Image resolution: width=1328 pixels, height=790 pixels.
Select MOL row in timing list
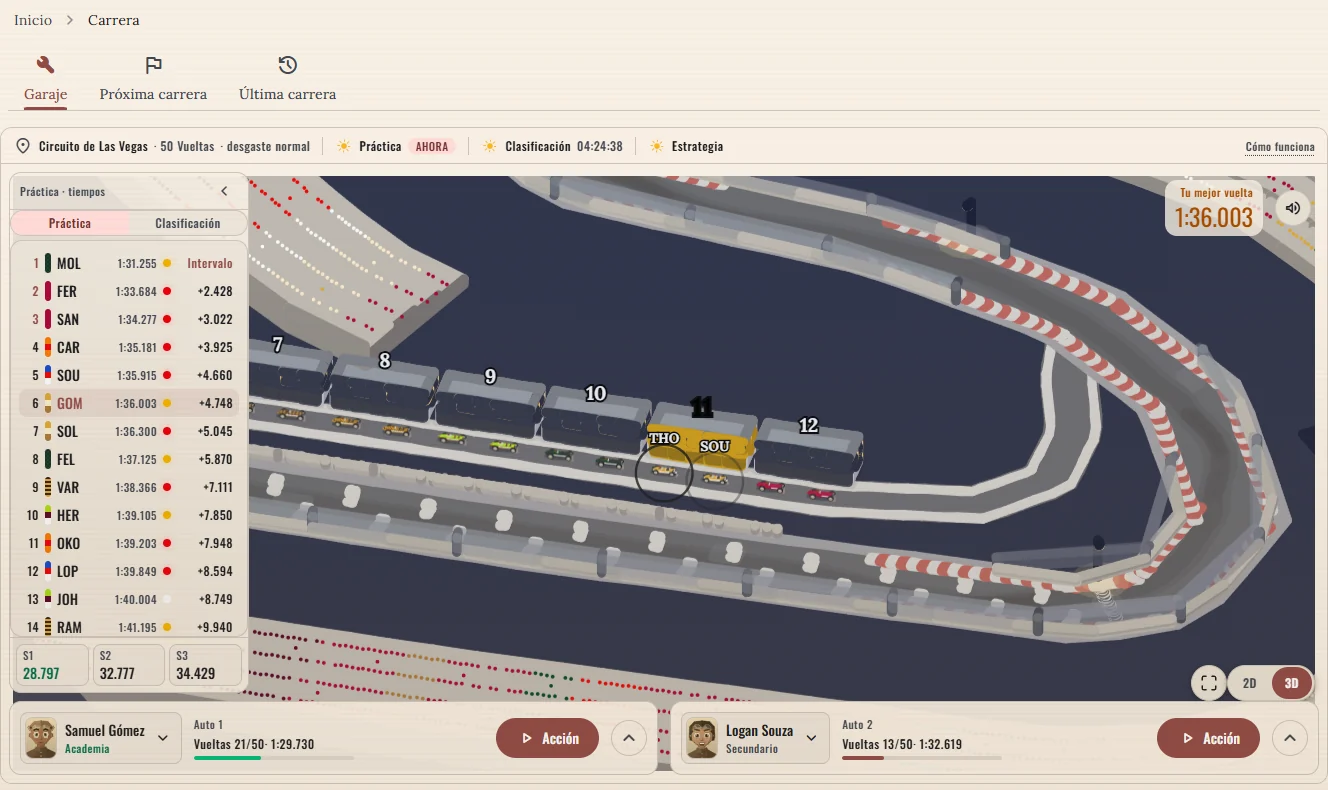click(129, 263)
